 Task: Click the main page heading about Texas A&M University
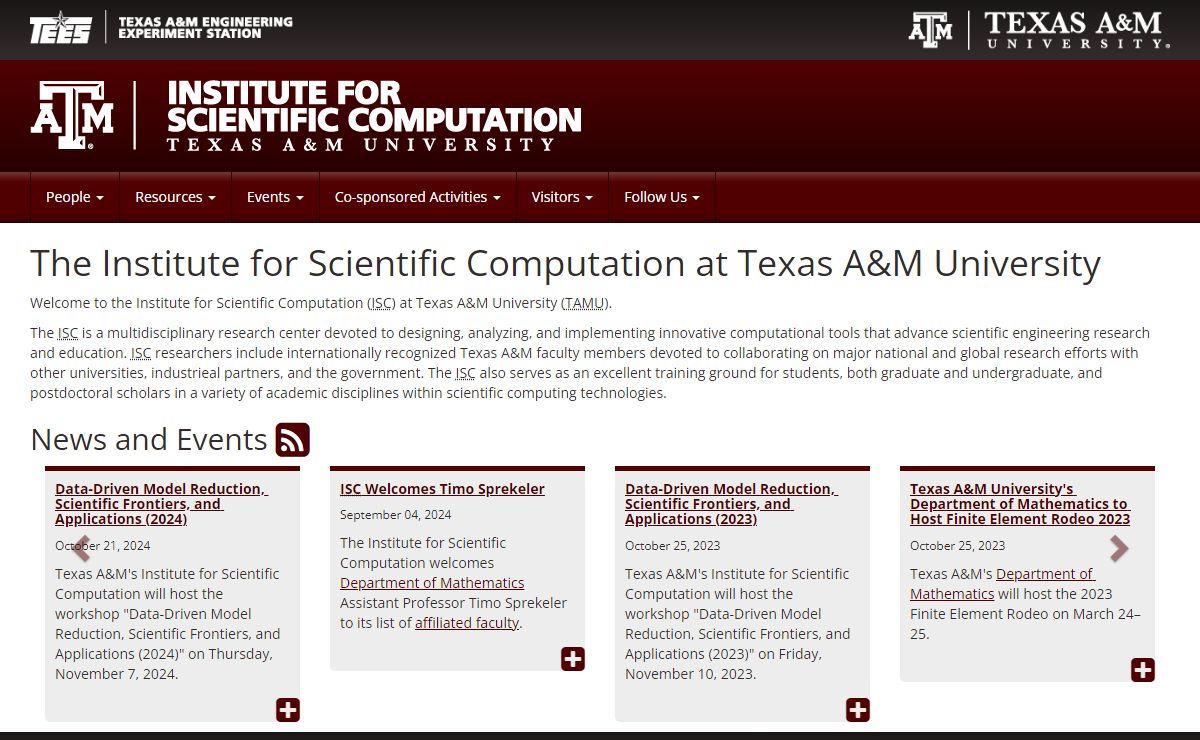(565, 264)
